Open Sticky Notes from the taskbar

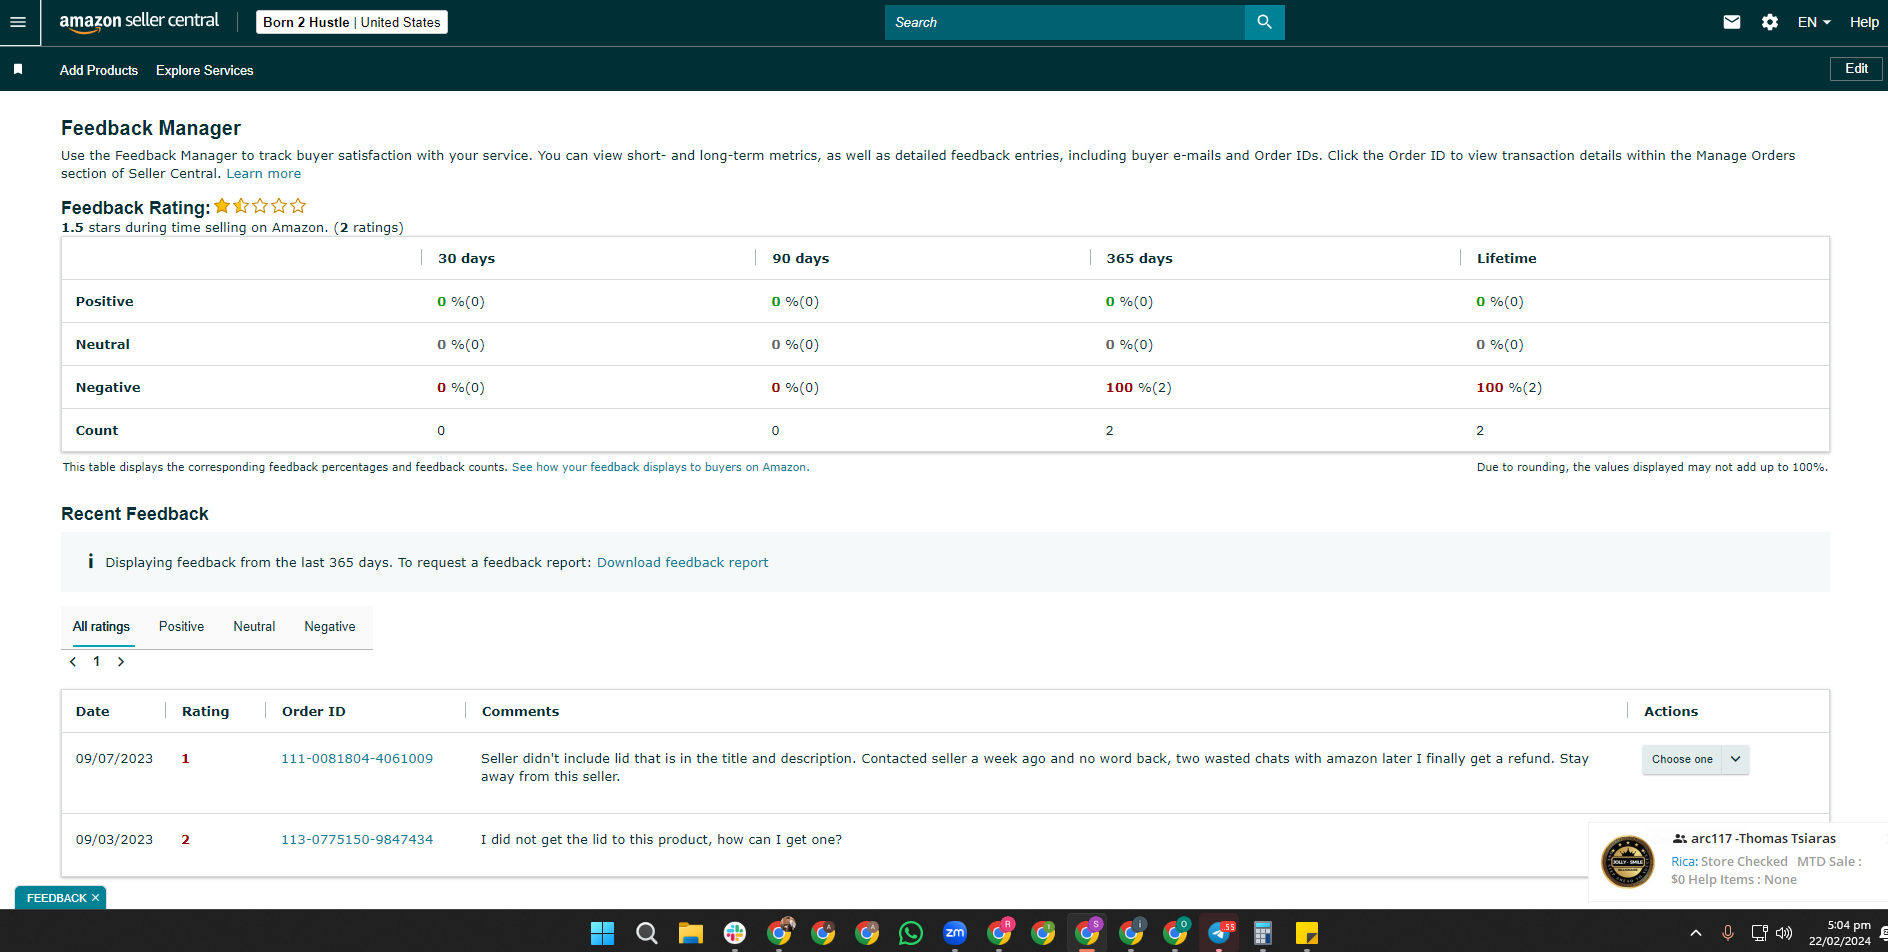click(x=1307, y=933)
